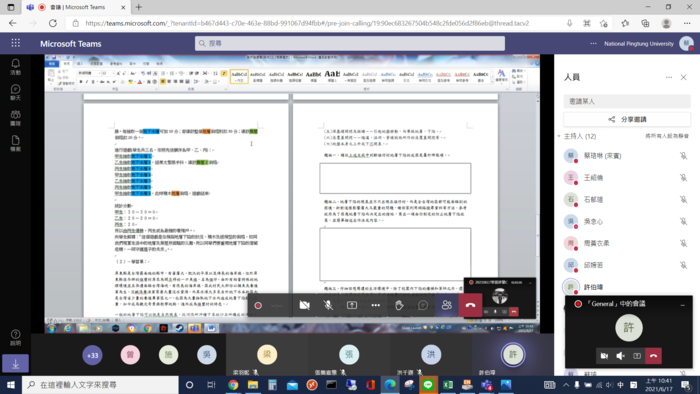Open the Activity (活動) sidebar icon
700x394 pixels.
[15, 66]
